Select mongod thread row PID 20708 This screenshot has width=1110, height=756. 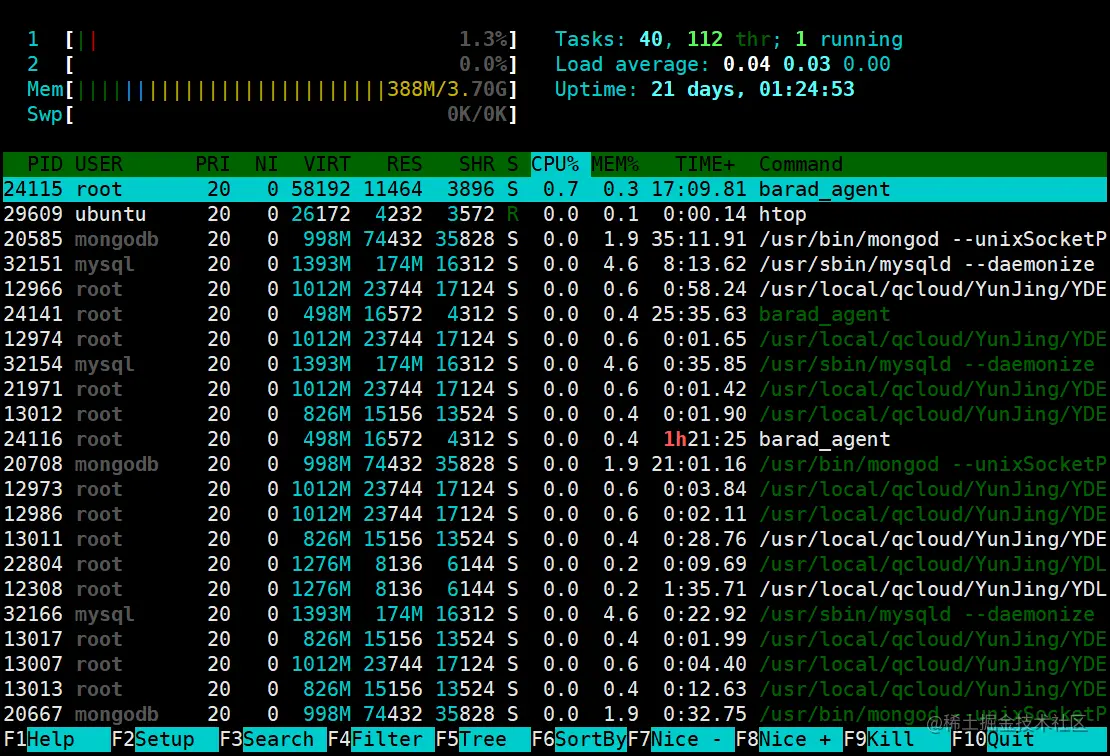coord(555,464)
